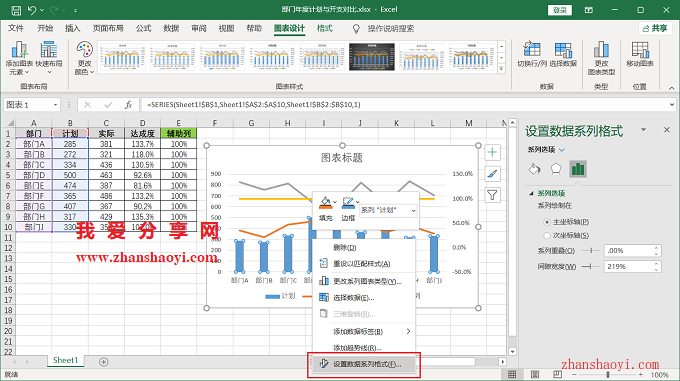Image resolution: width=680 pixels, height=381 pixels.
Task: Click Move Chart ribbon icon
Action: pos(640,55)
